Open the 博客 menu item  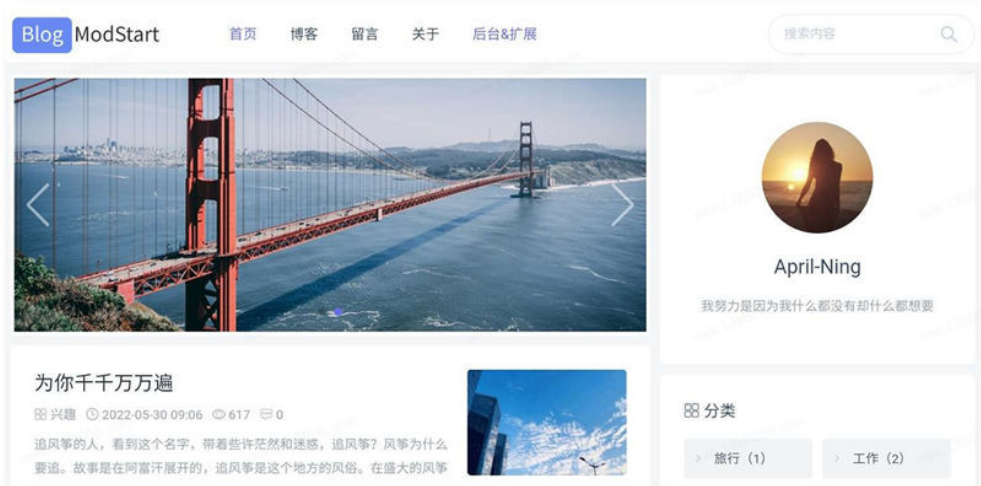303,34
